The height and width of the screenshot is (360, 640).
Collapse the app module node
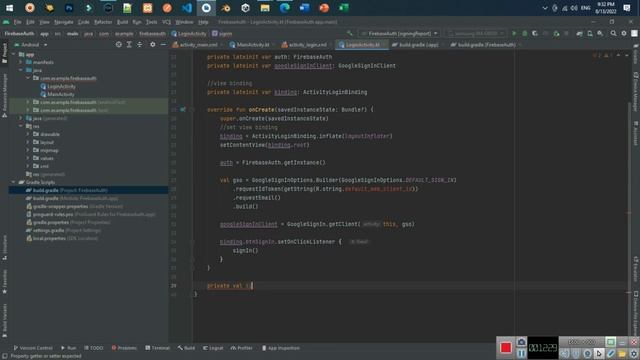tap(13, 54)
